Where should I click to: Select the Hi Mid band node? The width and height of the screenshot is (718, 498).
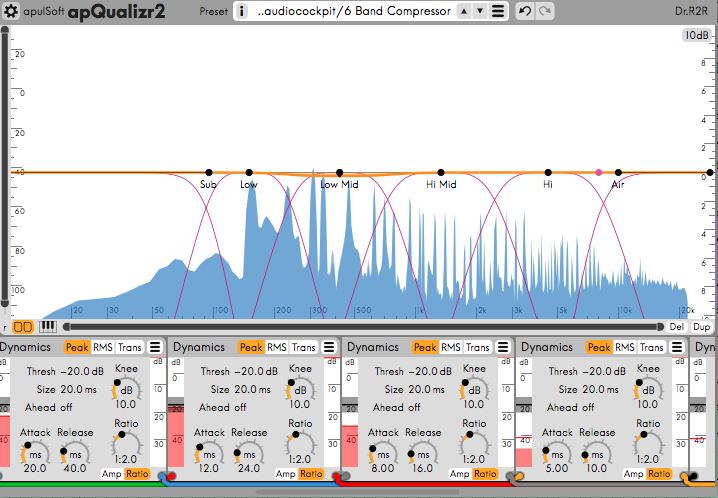(441, 173)
